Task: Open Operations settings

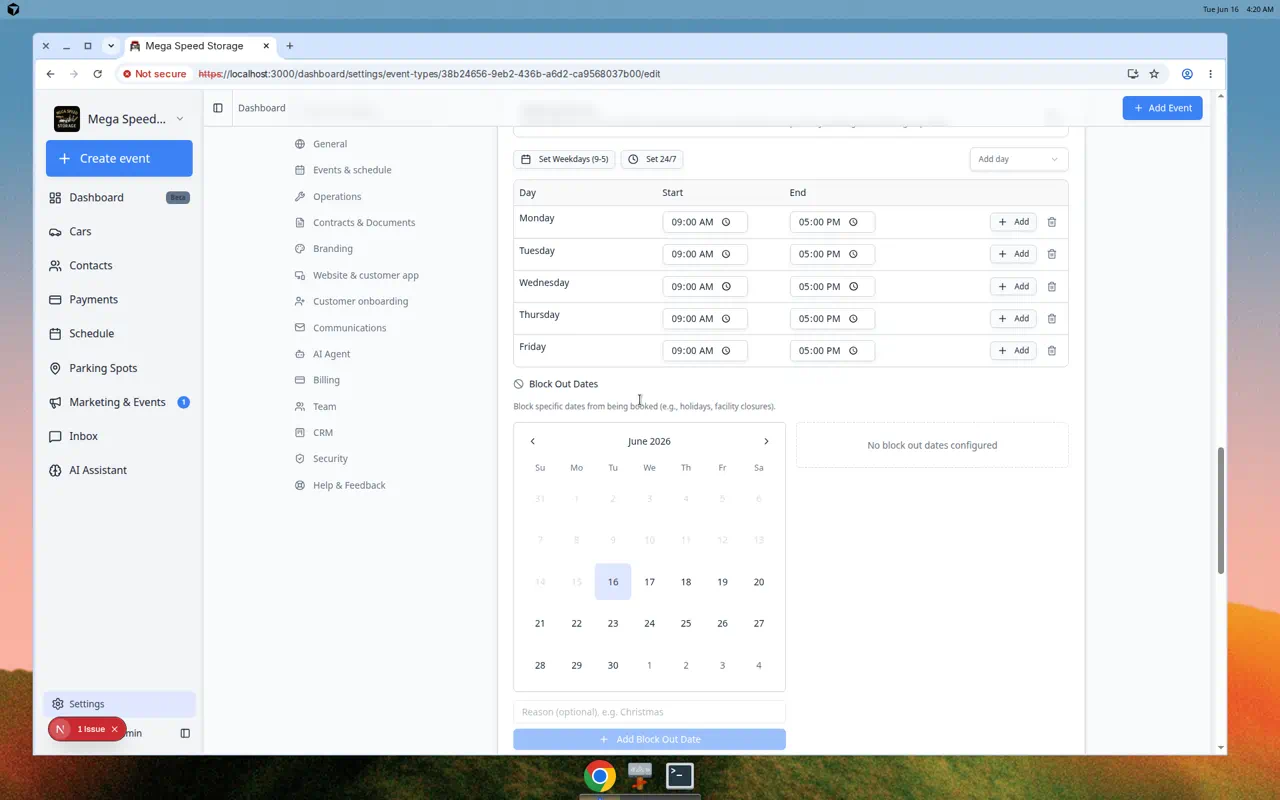Action: pos(337,197)
